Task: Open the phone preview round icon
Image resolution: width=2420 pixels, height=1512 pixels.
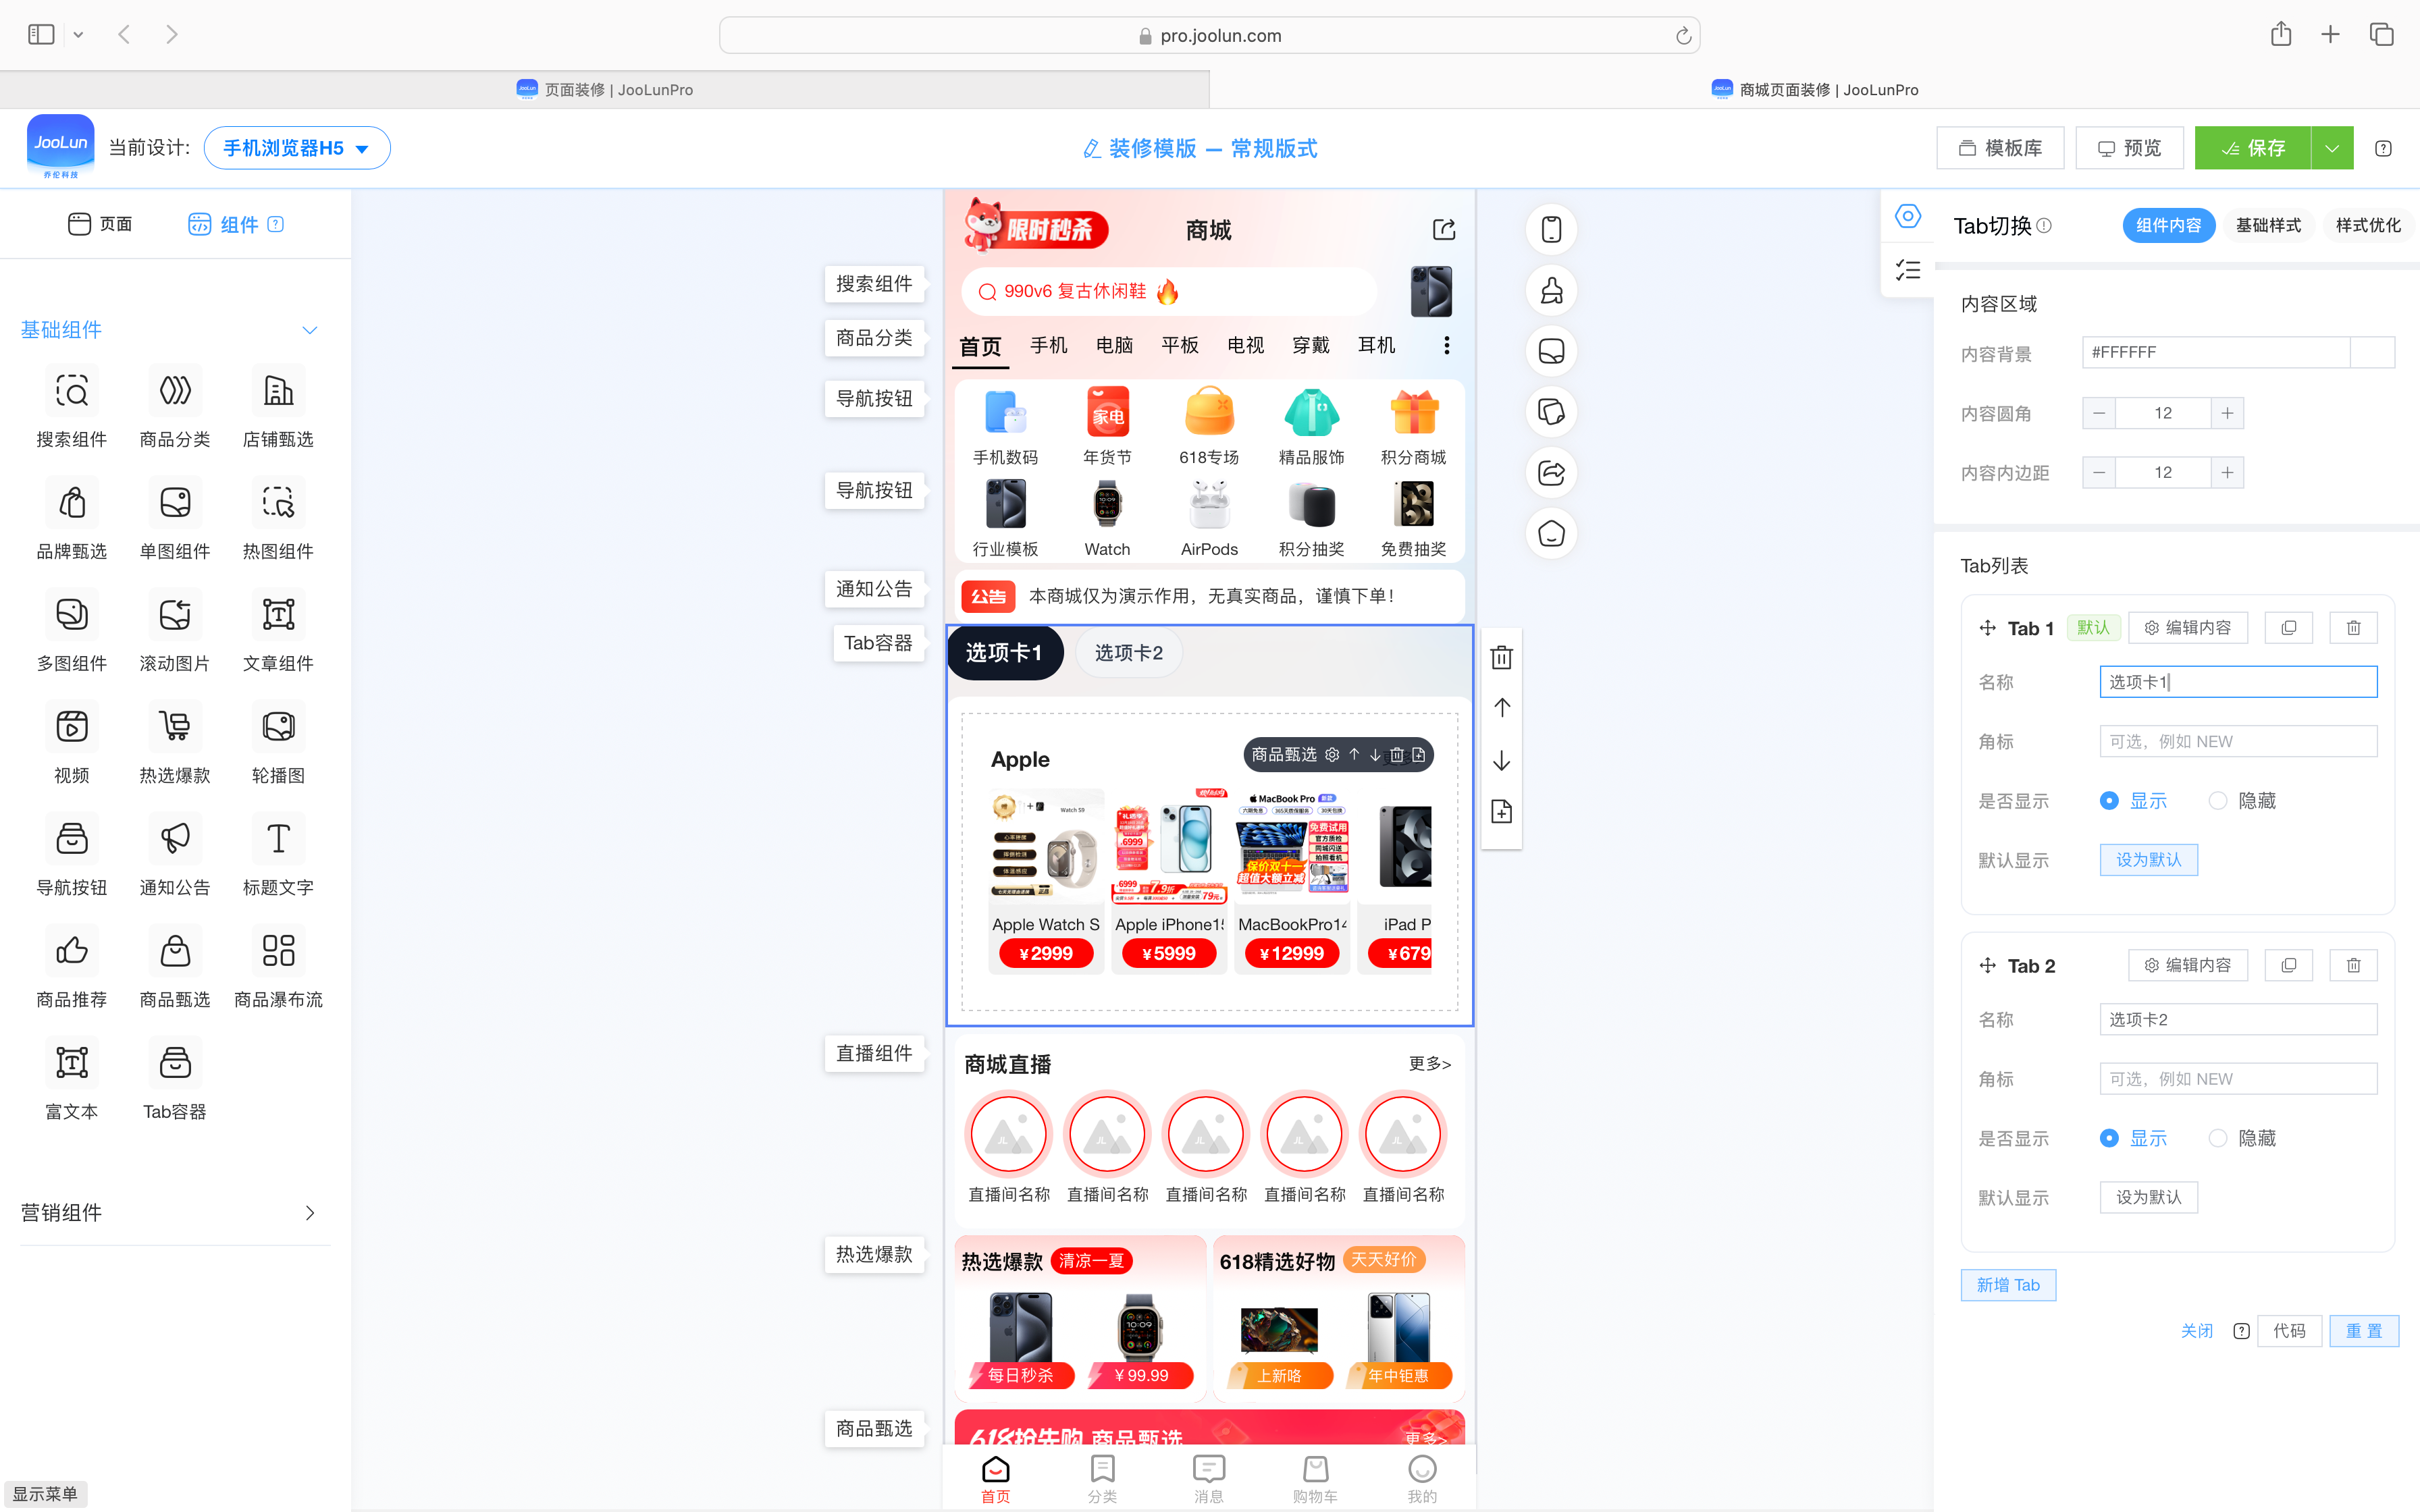Action: pyautogui.click(x=1551, y=230)
